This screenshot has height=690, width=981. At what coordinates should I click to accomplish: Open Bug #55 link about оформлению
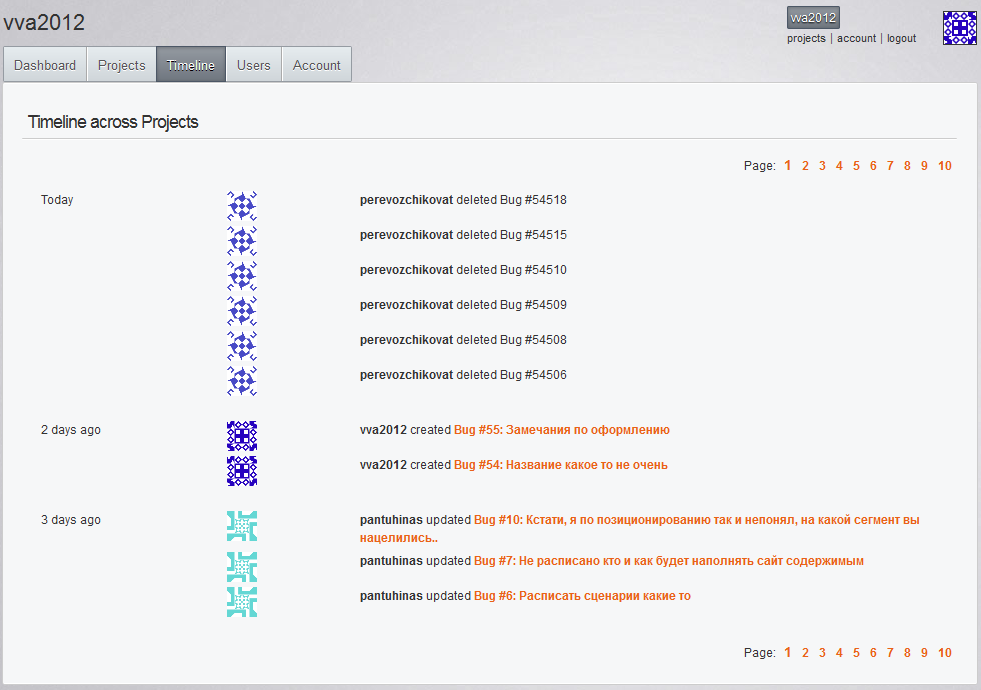pyautogui.click(x=561, y=430)
